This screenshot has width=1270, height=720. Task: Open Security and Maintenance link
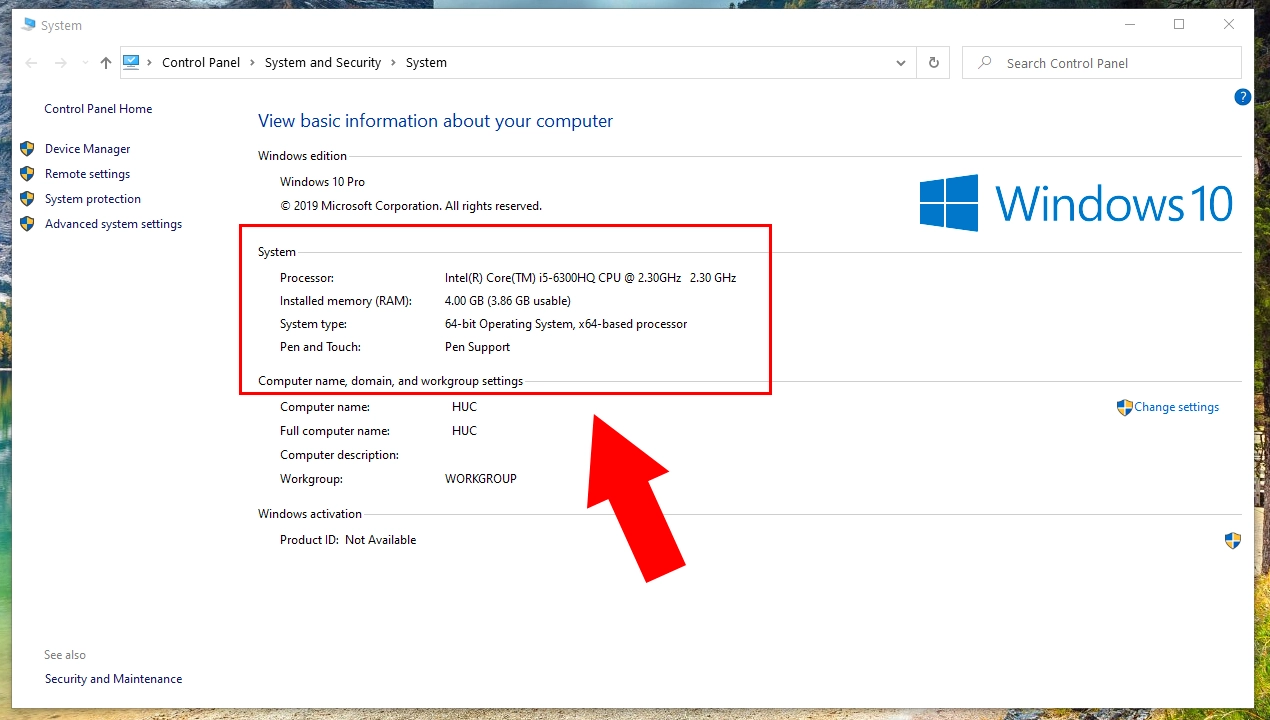(113, 679)
